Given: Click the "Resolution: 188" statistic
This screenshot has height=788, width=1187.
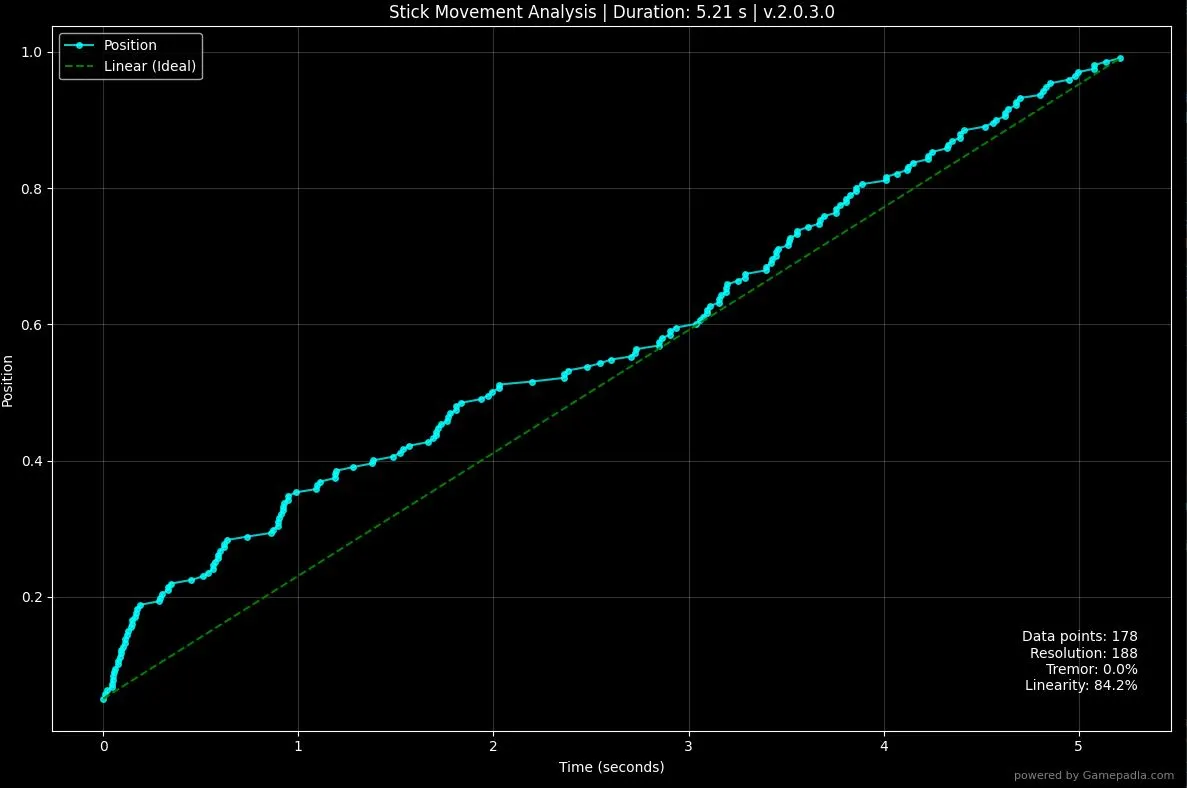Looking at the screenshot, I should (x=1083, y=653).
